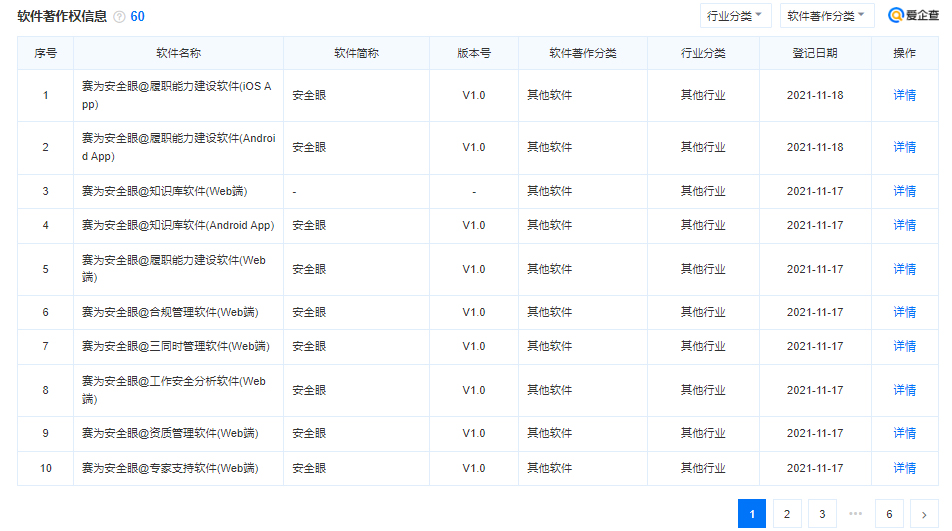Open 详情 for 履职能力建设软件(Web端) row

(904, 269)
